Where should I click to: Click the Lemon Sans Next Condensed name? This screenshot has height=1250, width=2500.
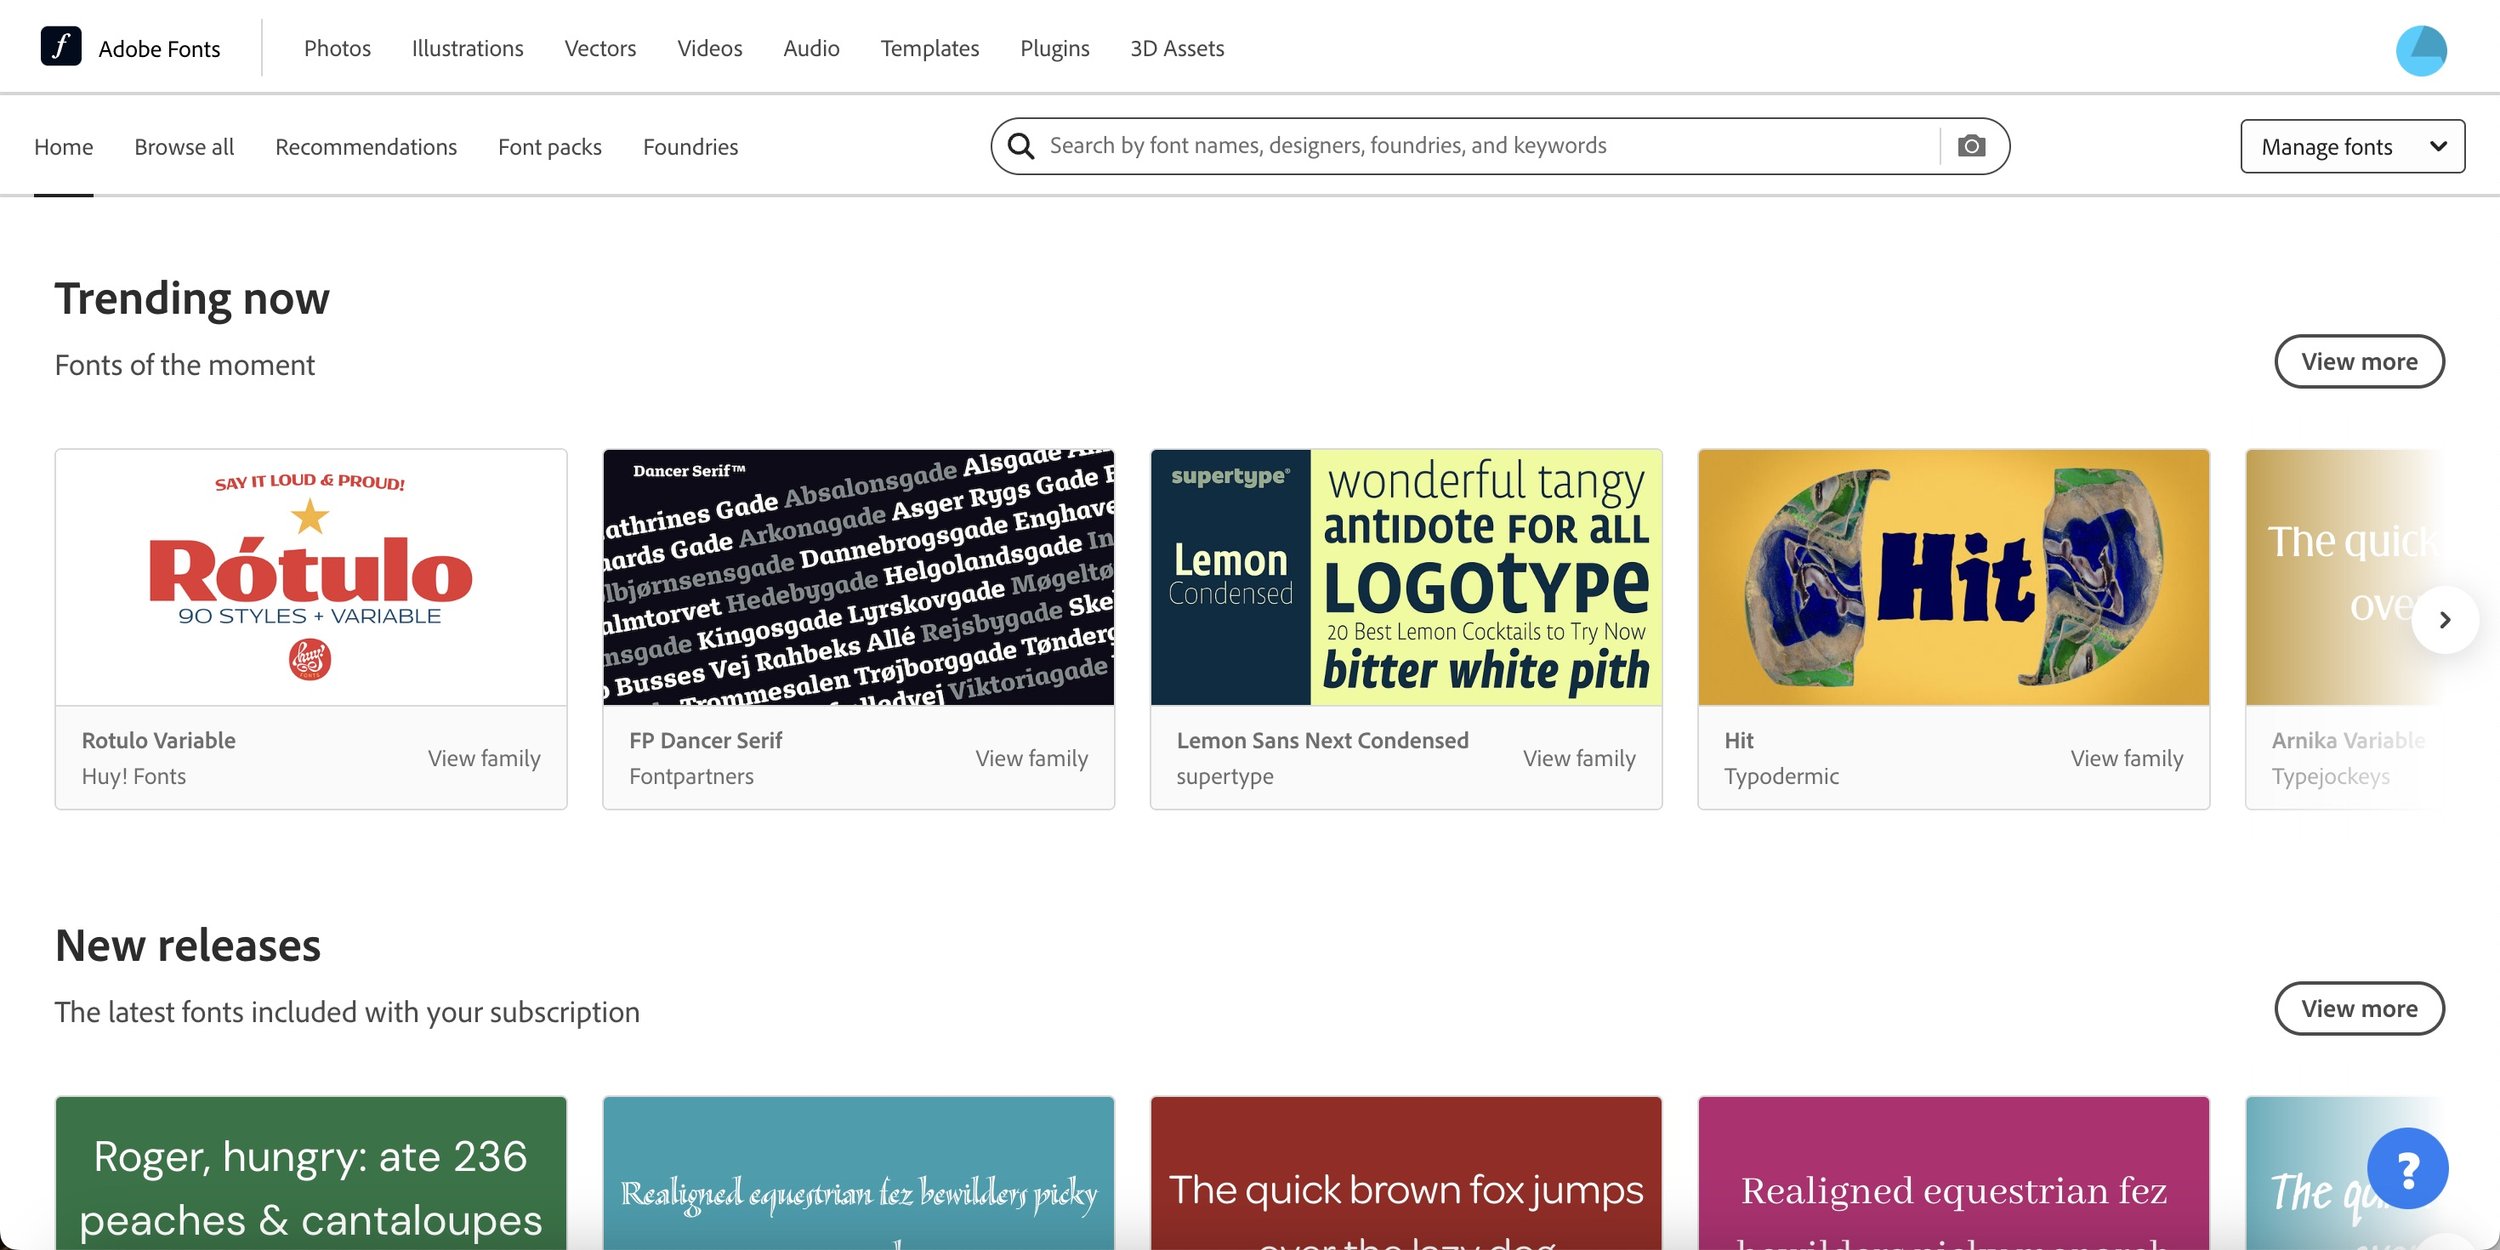1322,740
